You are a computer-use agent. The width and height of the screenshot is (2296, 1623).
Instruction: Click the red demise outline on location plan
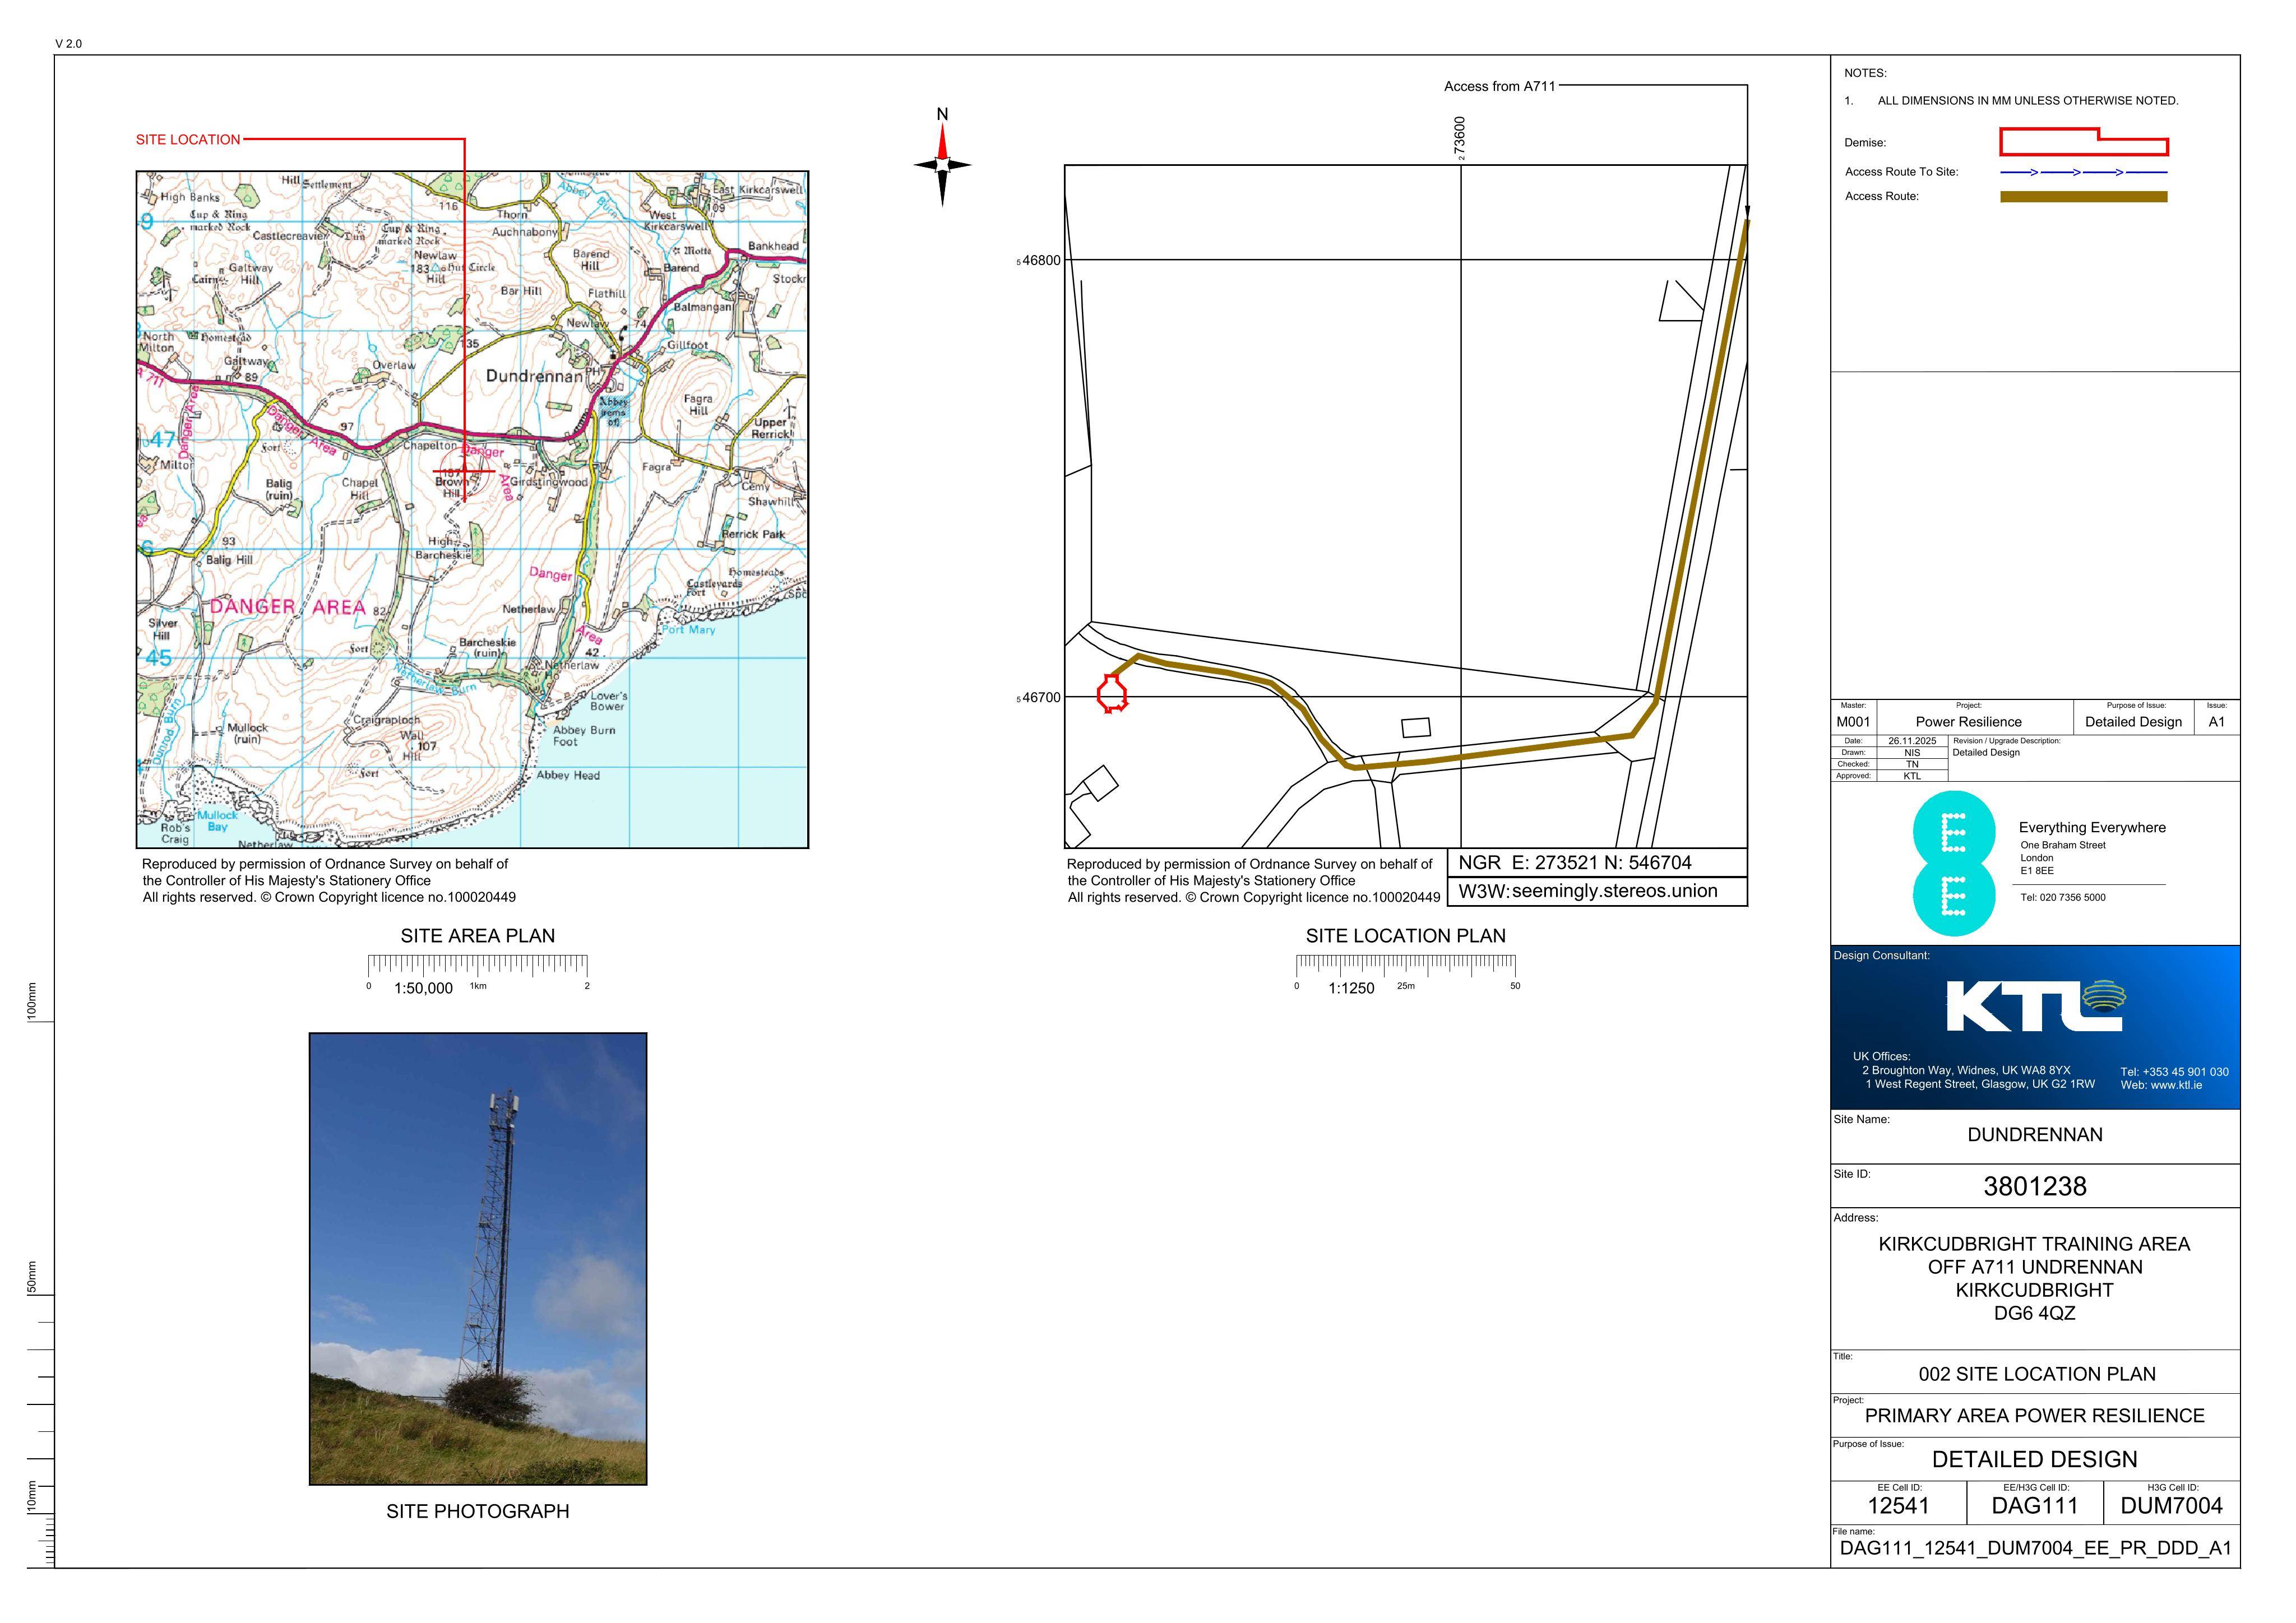pos(1112,693)
